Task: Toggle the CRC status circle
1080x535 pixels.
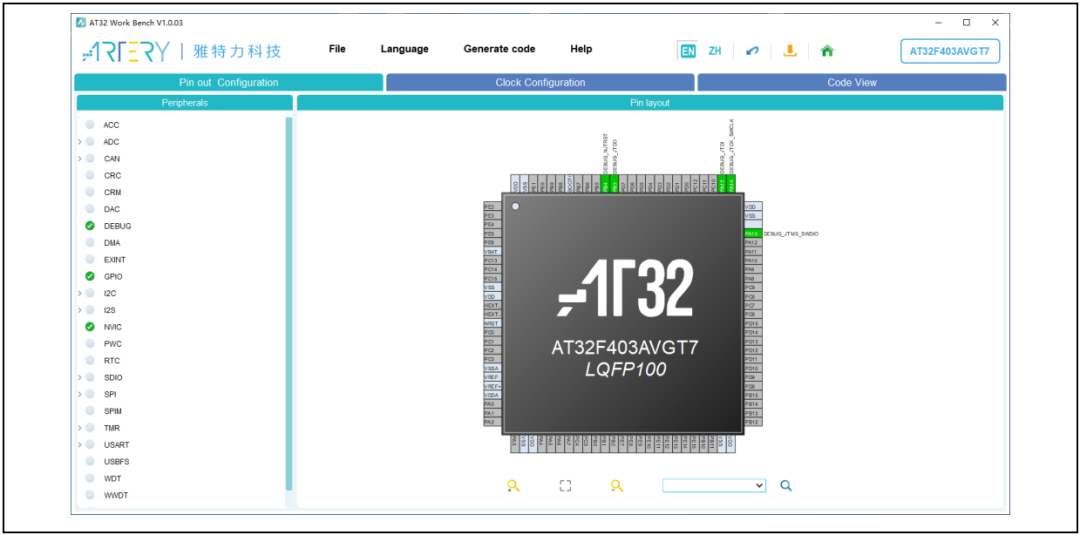Action: tap(90, 175)
